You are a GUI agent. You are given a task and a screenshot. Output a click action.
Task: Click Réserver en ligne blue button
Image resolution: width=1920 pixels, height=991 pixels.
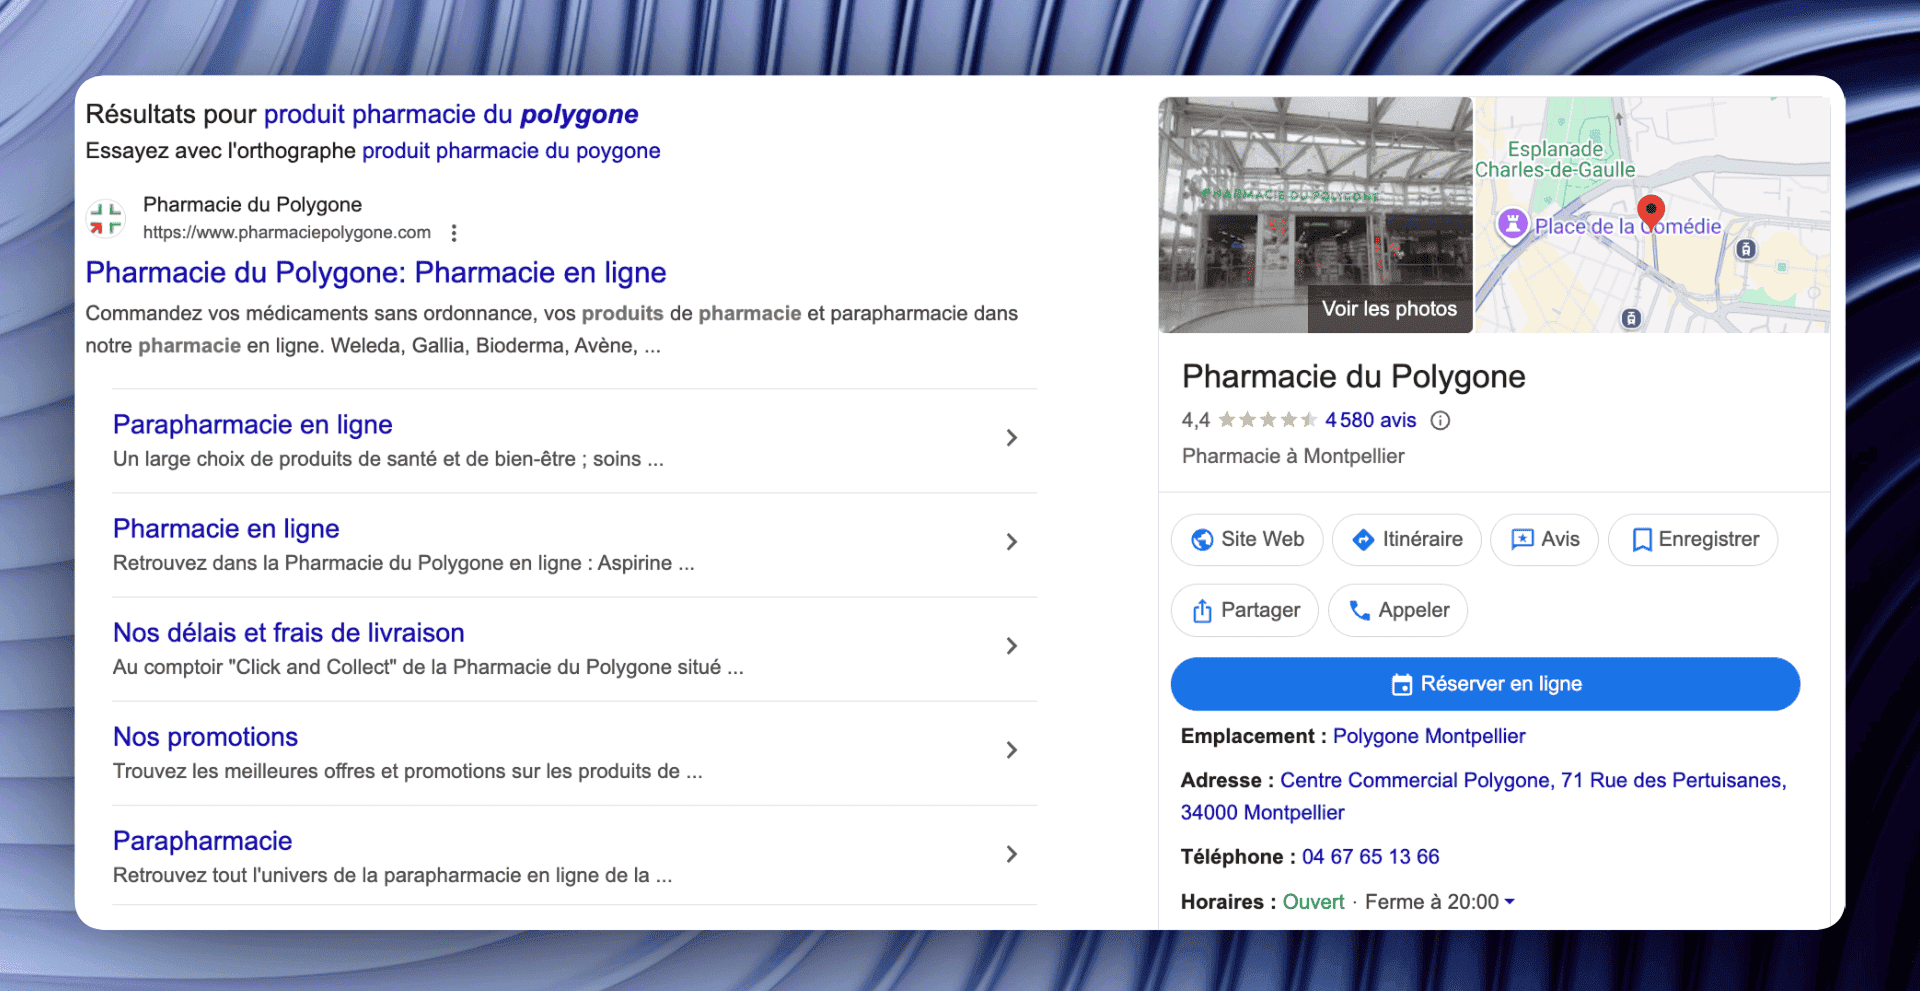(1485, 684)
